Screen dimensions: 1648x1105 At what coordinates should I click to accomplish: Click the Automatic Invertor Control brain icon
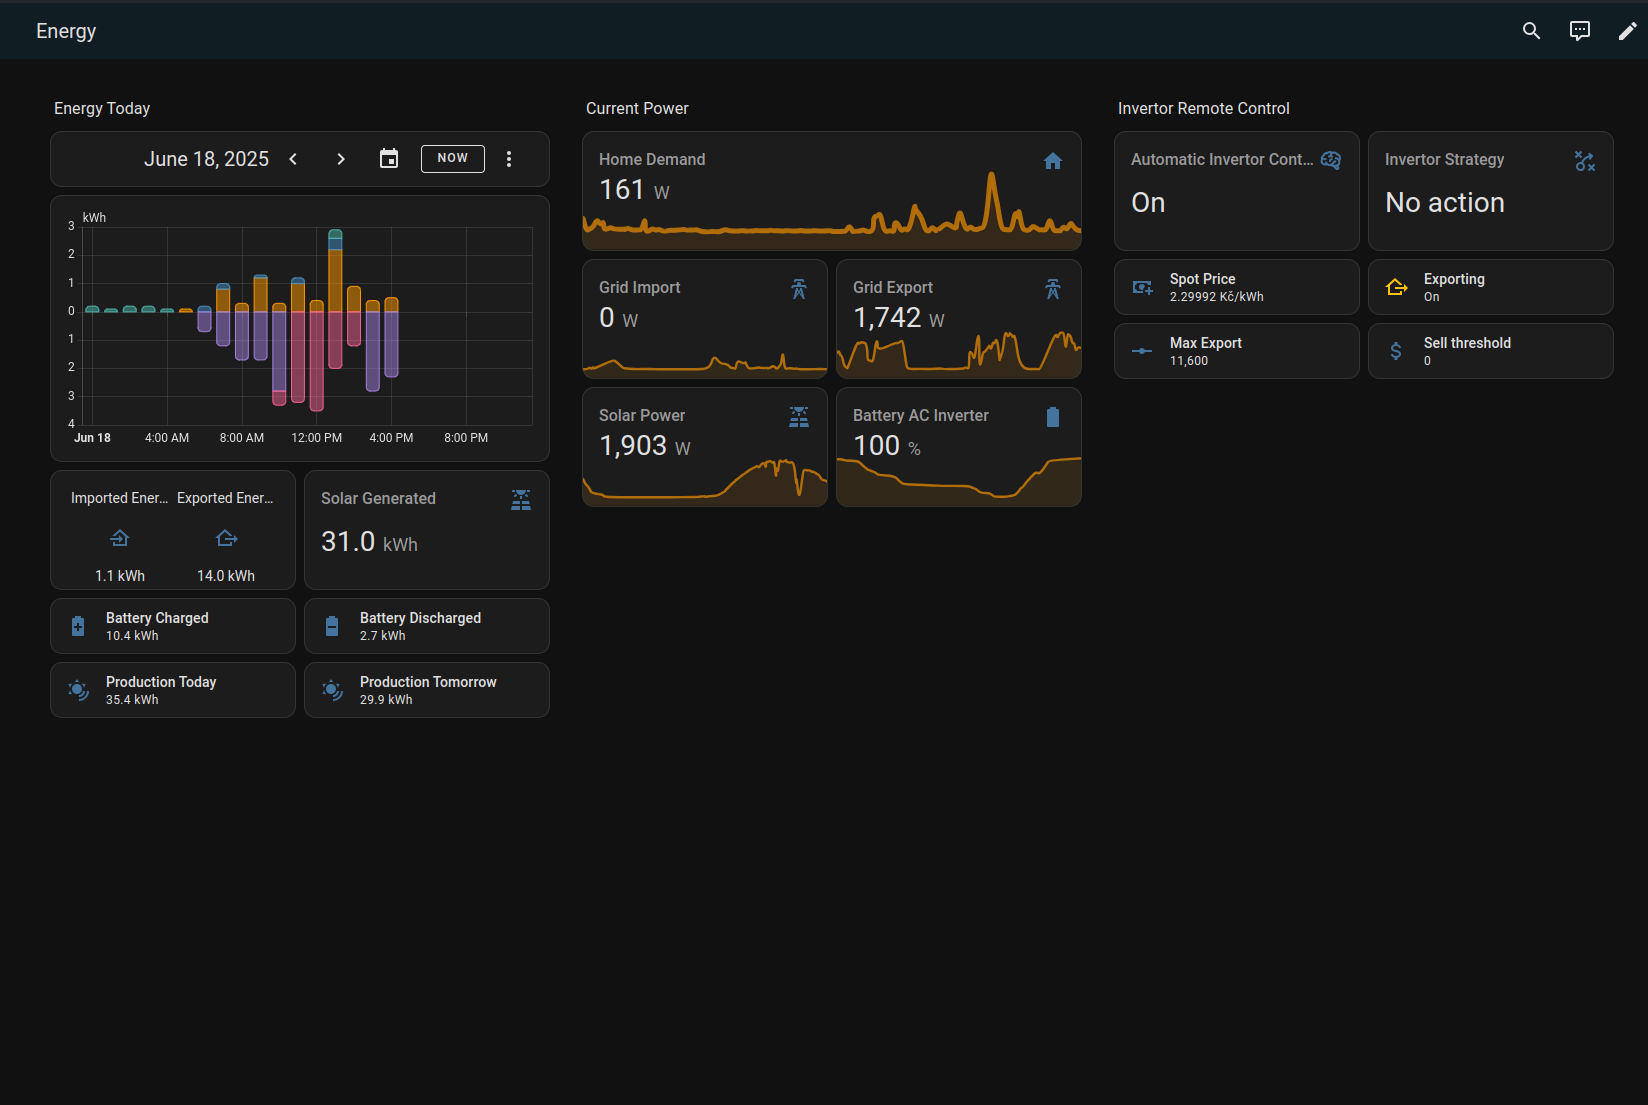tap(1331, 161)
